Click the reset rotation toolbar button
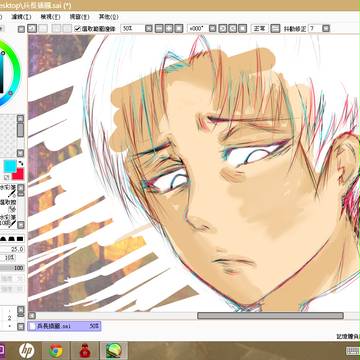This screenshot has width=360, height=360. click(242, 29)
